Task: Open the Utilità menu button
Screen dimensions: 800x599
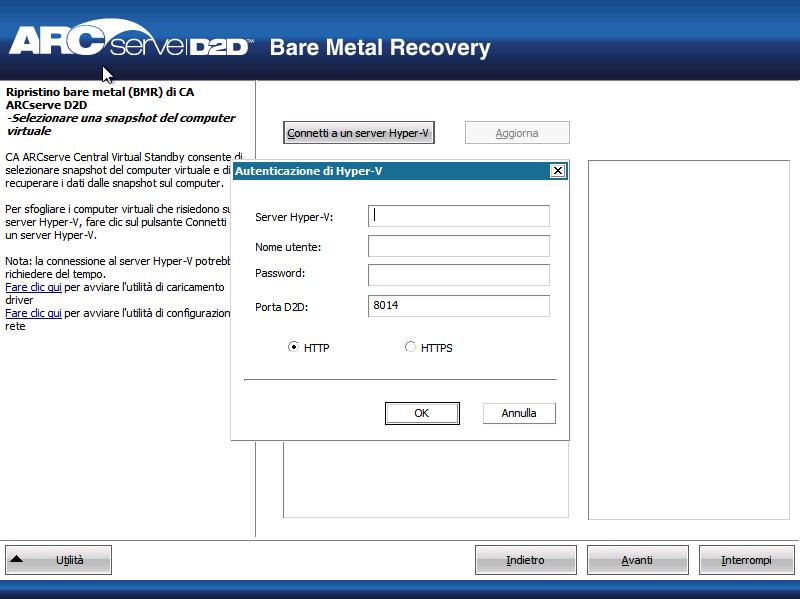Action: [x=58, y=560]
